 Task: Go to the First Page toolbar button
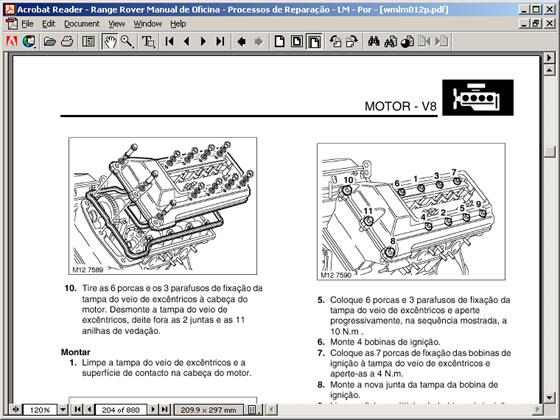point(169,42)
